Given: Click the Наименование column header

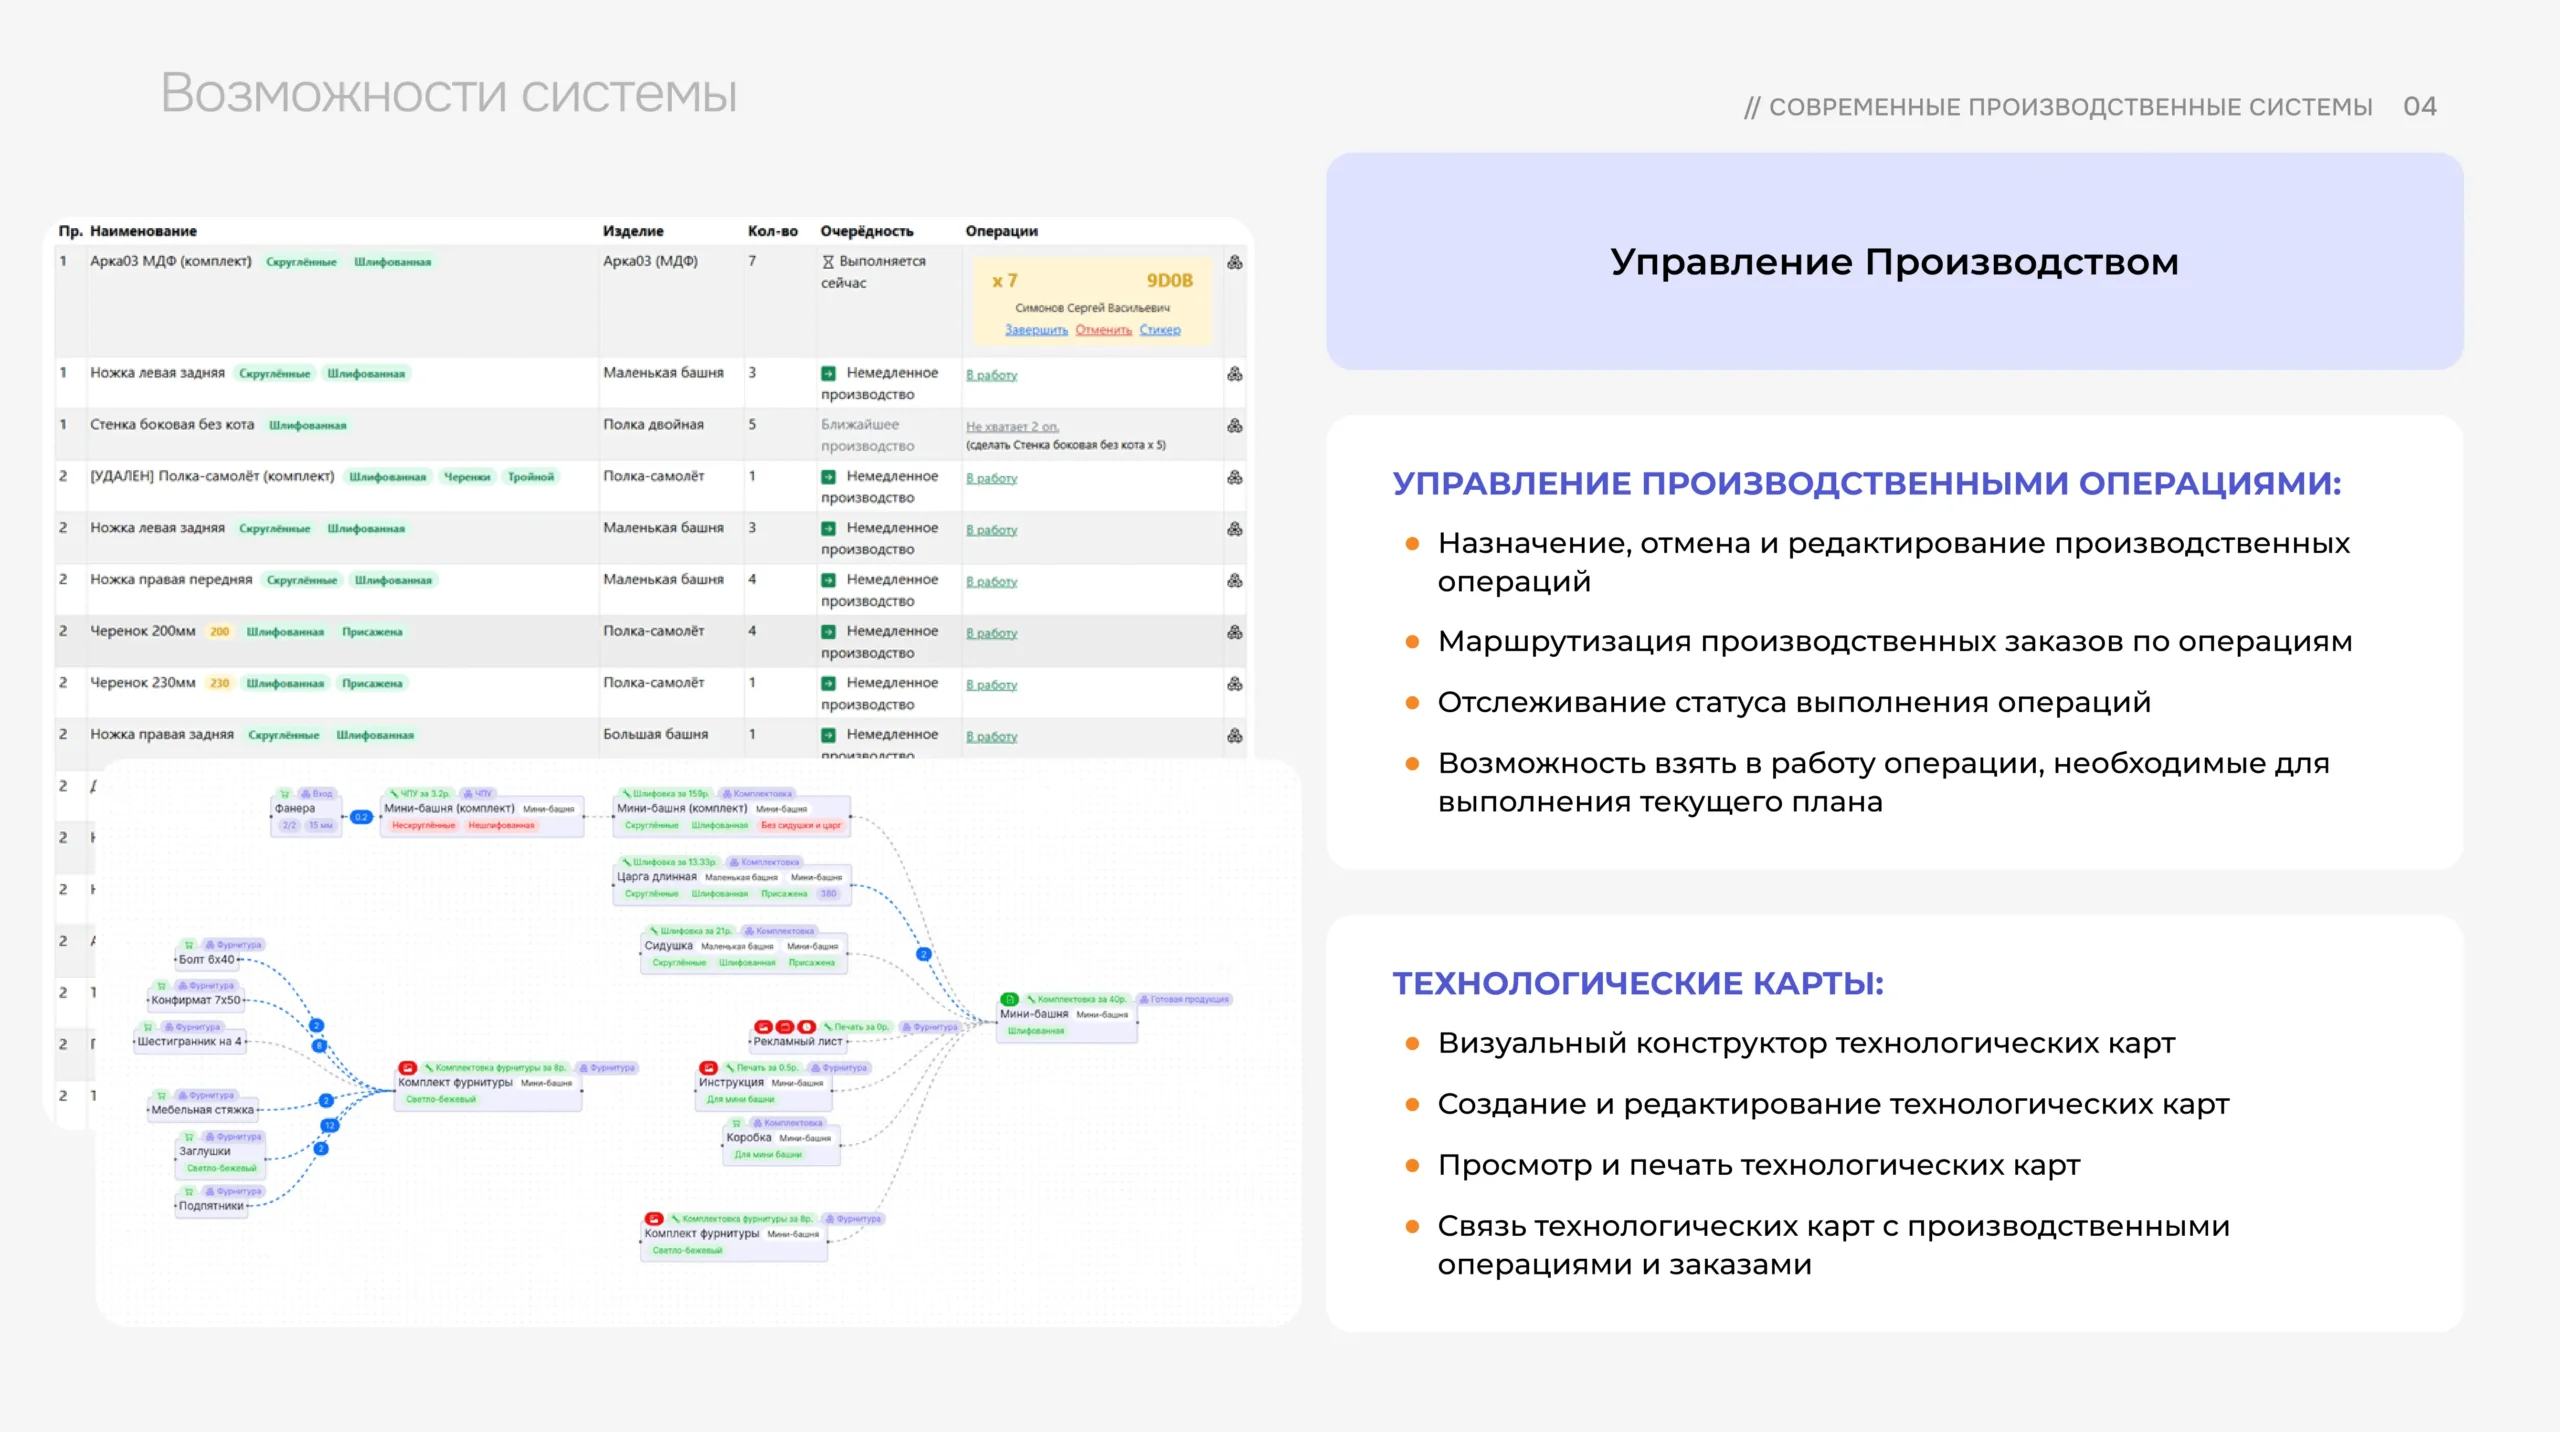Looking at the screenshot, I should pyautogui.click(x=143, y=231).
